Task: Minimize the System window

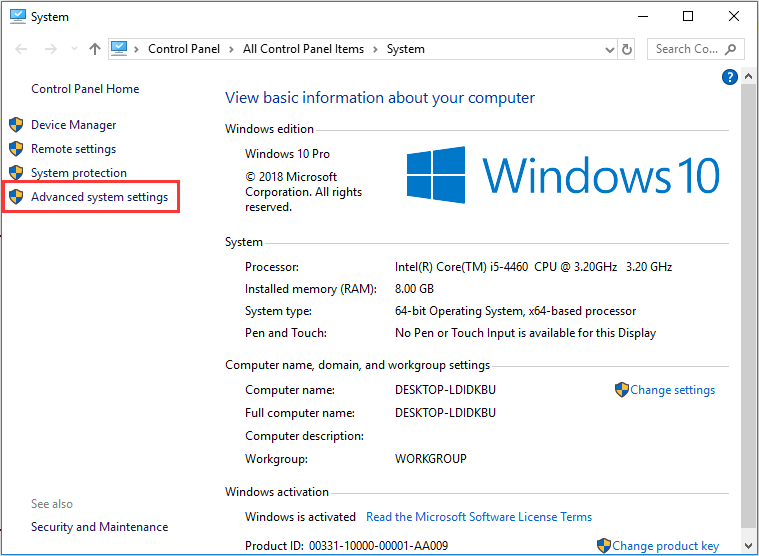Action: [x=643, y=16]
